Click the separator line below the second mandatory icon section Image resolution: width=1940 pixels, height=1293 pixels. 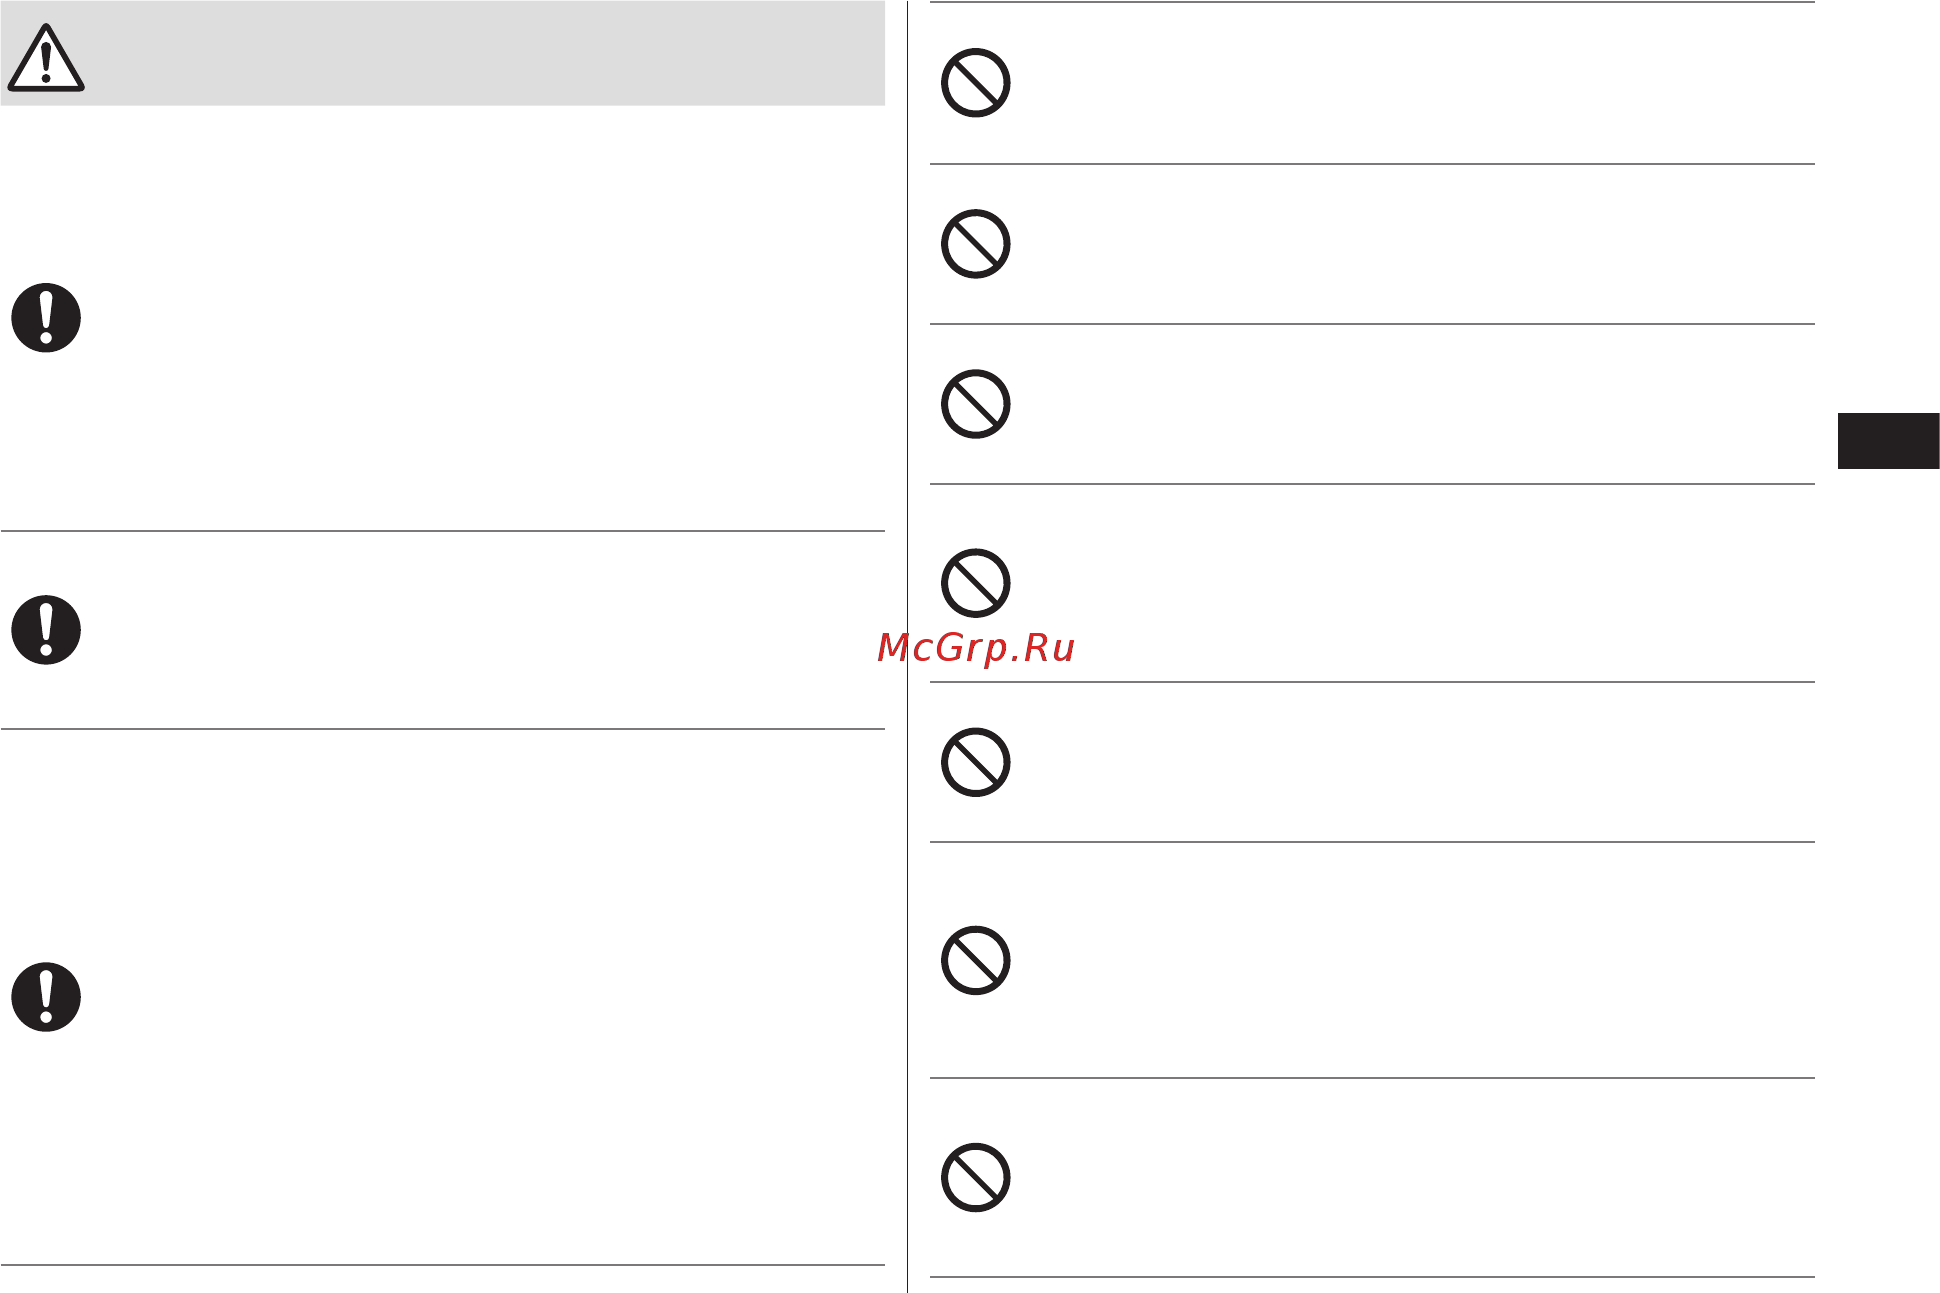[442, 729]
